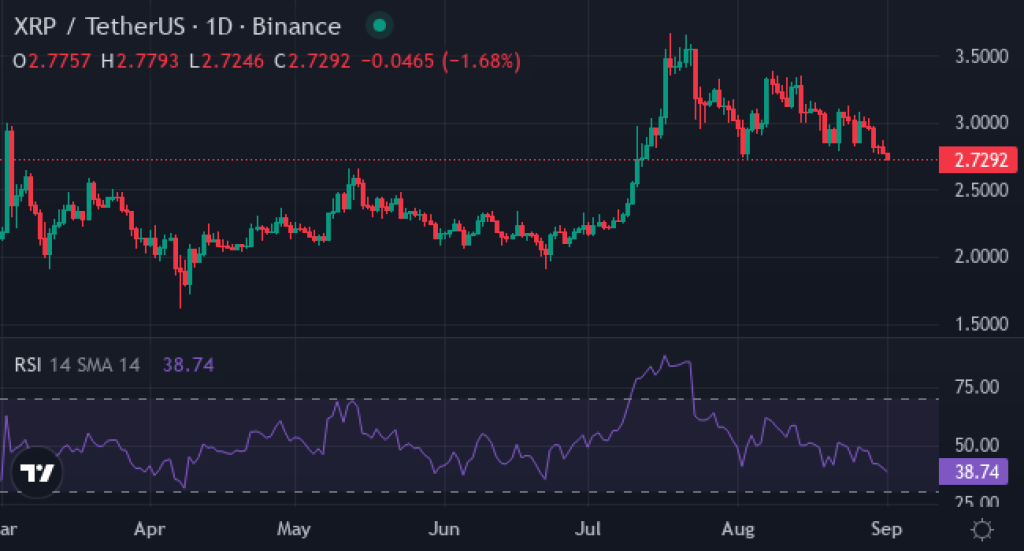
Task: Click the open price O2.7757 value
Action: point(52,61)
